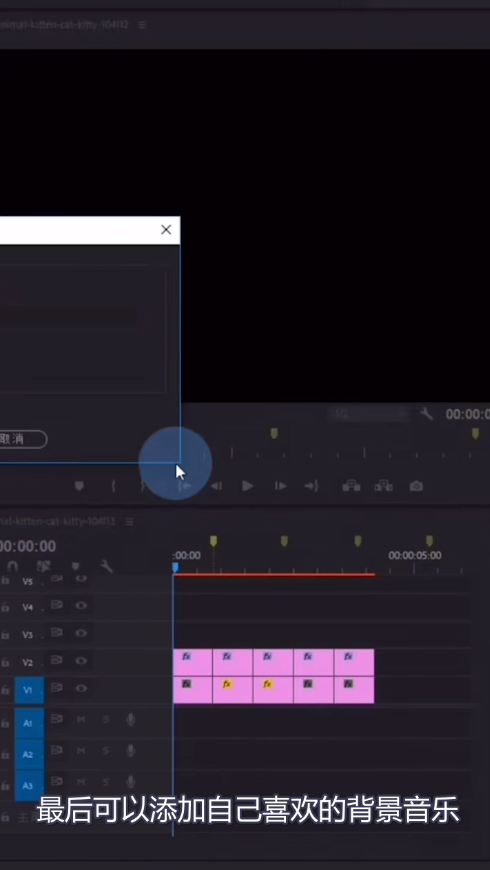
Task: Toggle sync lock on V4 track
Action: coord(57,605)
